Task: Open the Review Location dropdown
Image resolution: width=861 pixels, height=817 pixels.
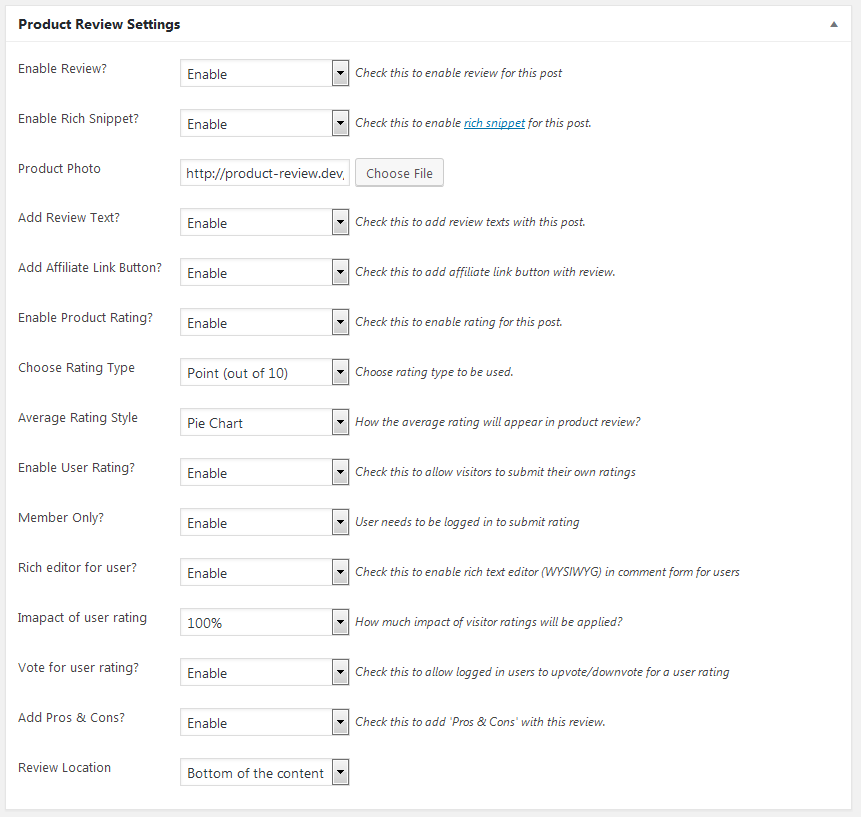Action: point(264,773)
